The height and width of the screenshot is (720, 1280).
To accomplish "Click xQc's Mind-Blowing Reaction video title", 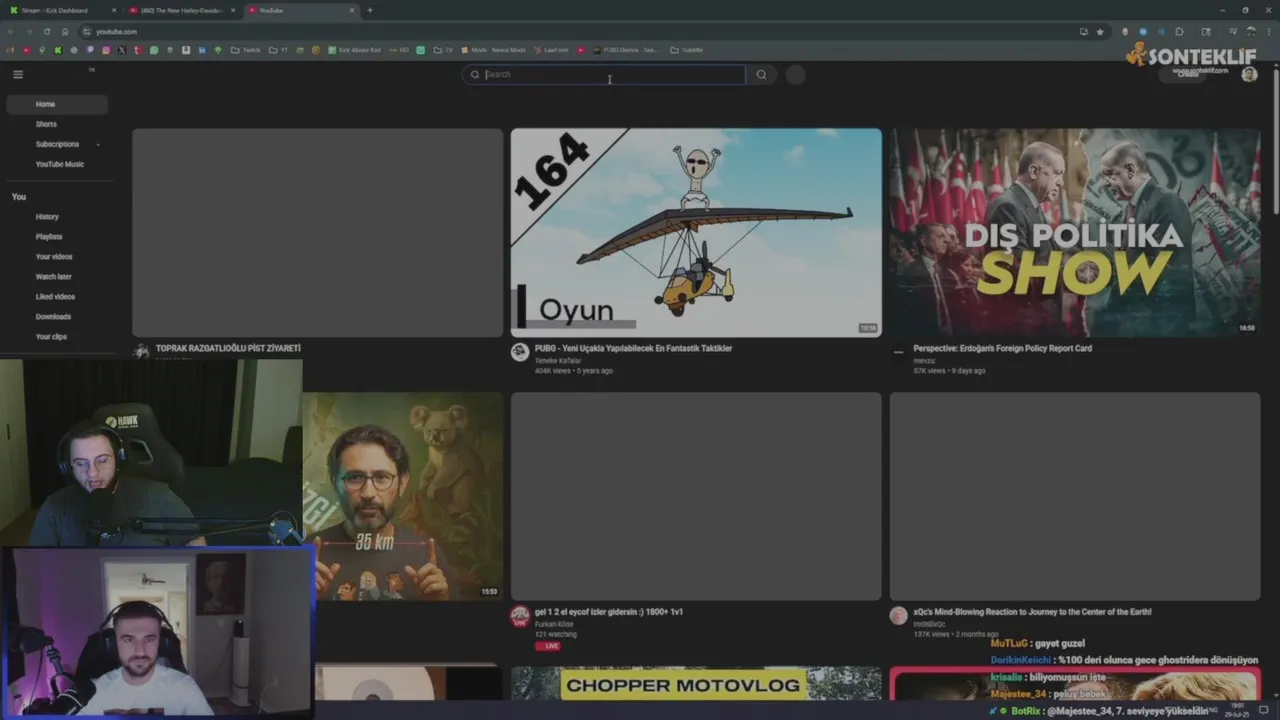I will tap(1032, 612).
